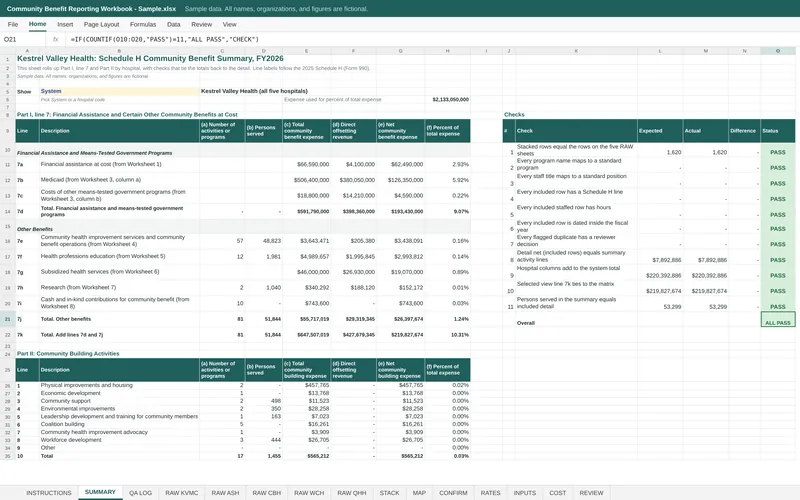Click the $457,765 physical improvements expense cell
The image size is (800, 500).
(307, 385)
